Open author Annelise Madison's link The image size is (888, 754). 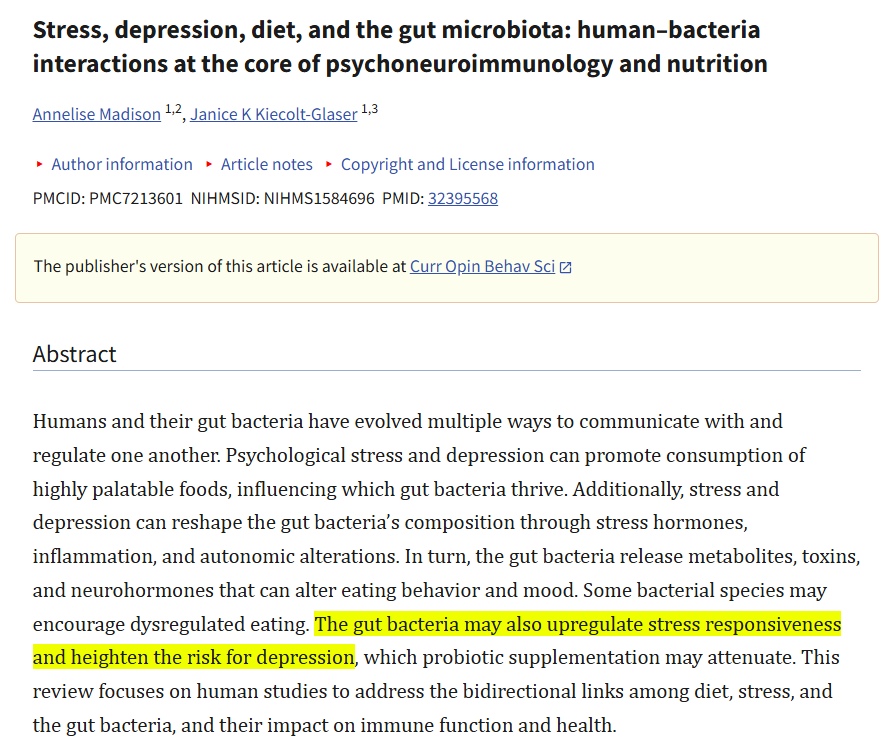tap(96, 114)
